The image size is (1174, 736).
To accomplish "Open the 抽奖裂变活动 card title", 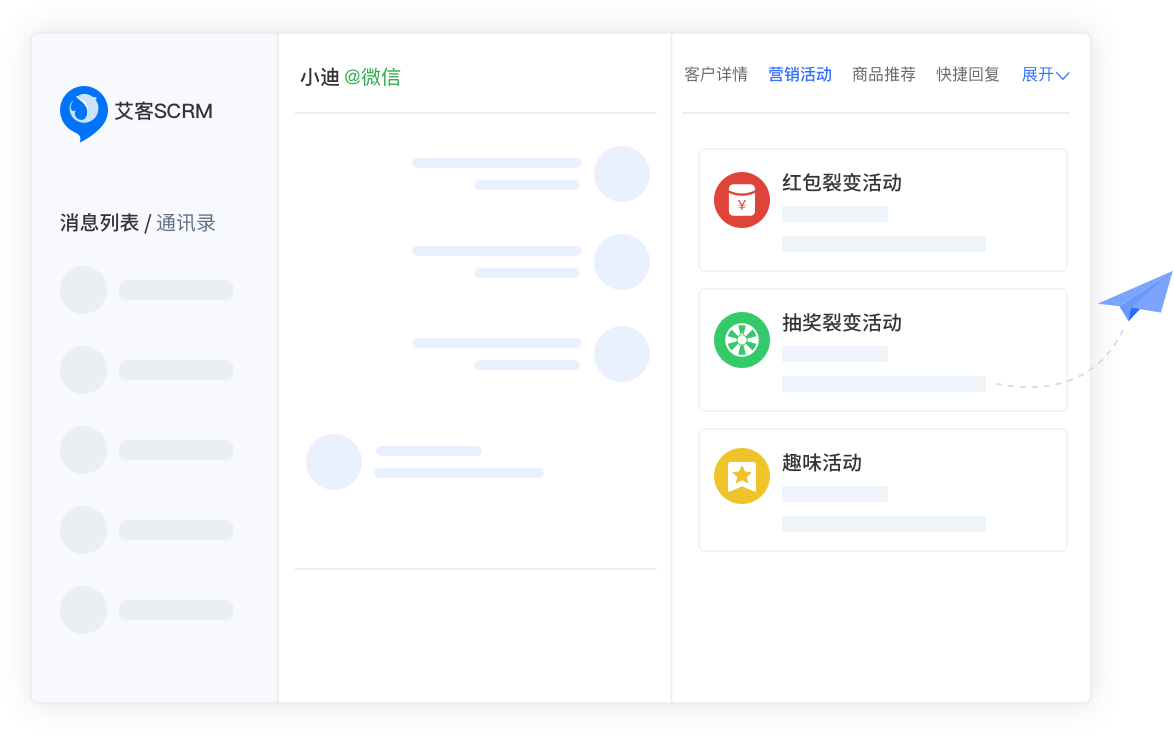I will click(841, 323).
